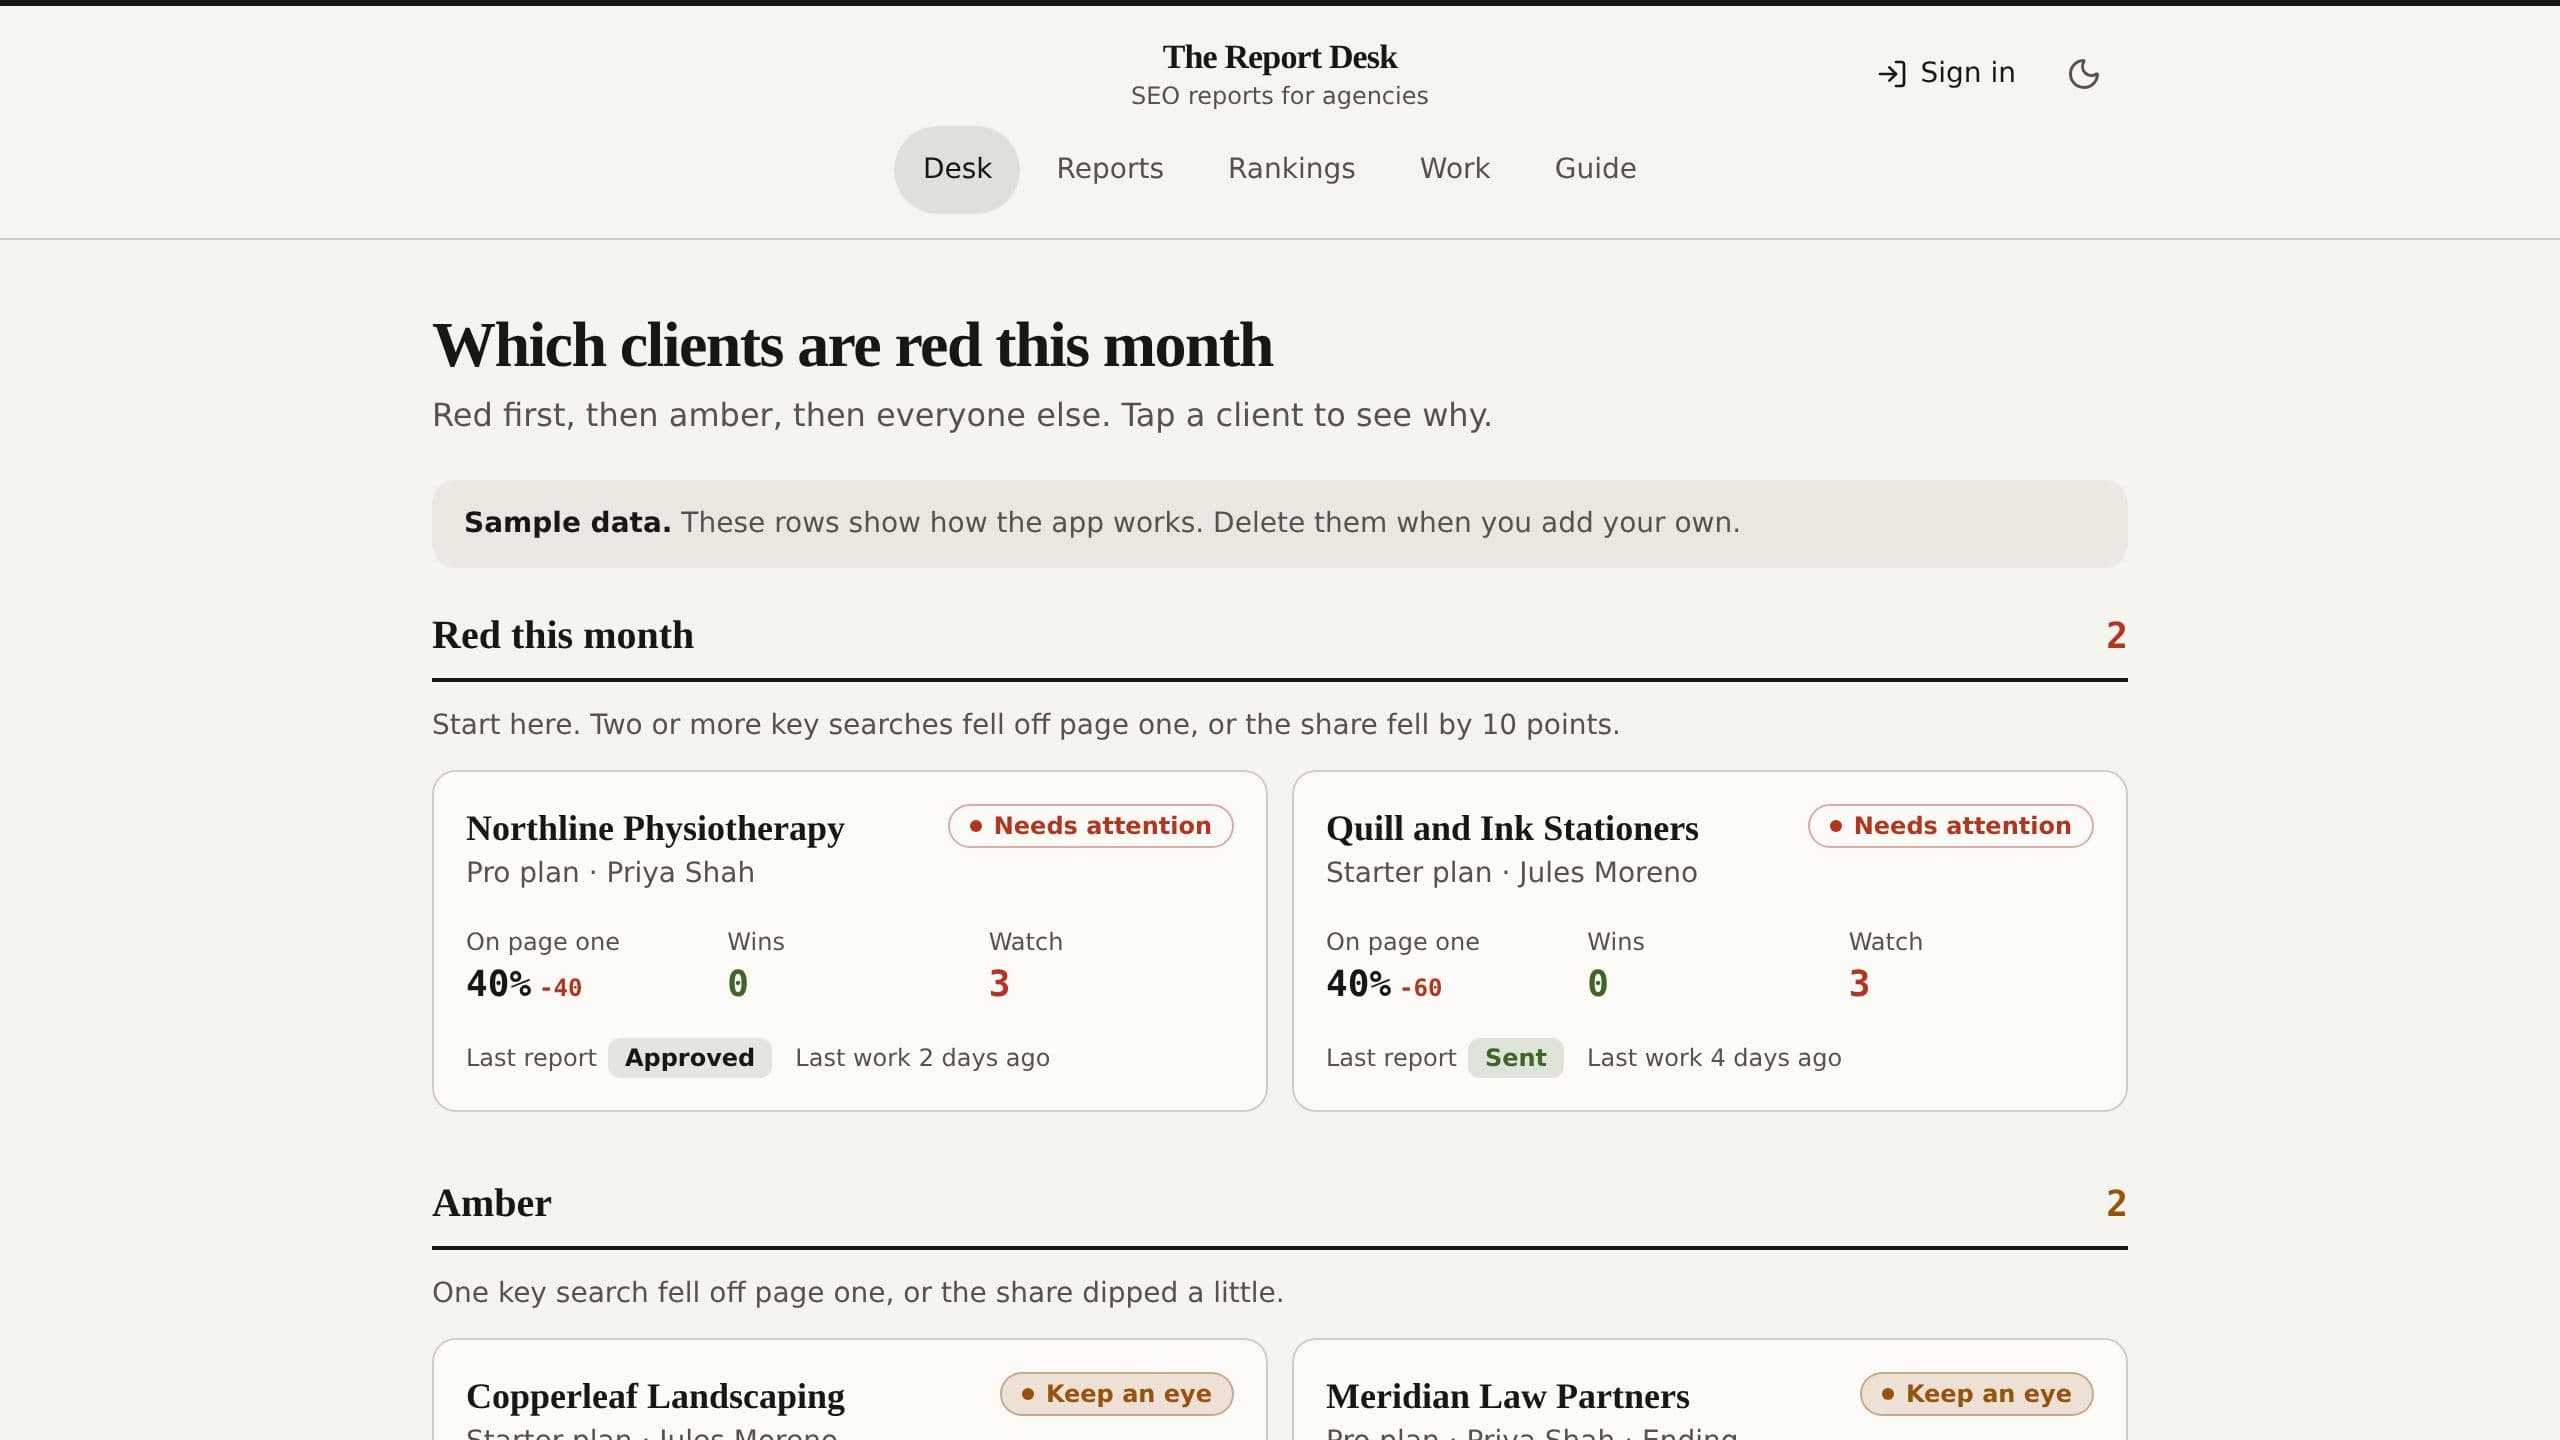Click the Last work 2 days ago text
Screen dimensions: 2560x1440
pyautogui.click(x=922, y=1058)
